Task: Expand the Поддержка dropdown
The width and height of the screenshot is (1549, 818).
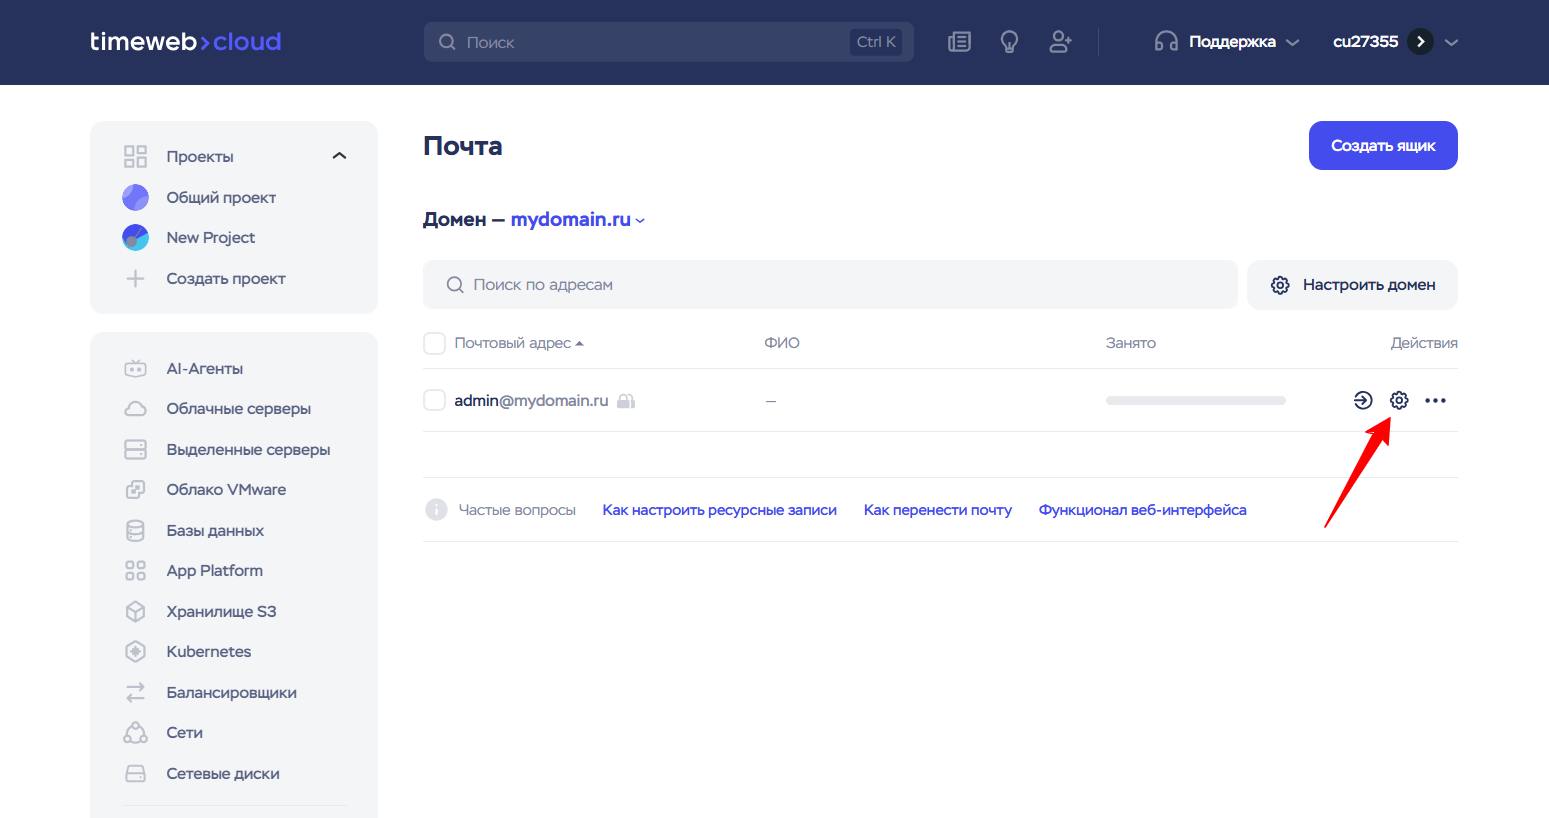Action: [x=1231, y=42]
